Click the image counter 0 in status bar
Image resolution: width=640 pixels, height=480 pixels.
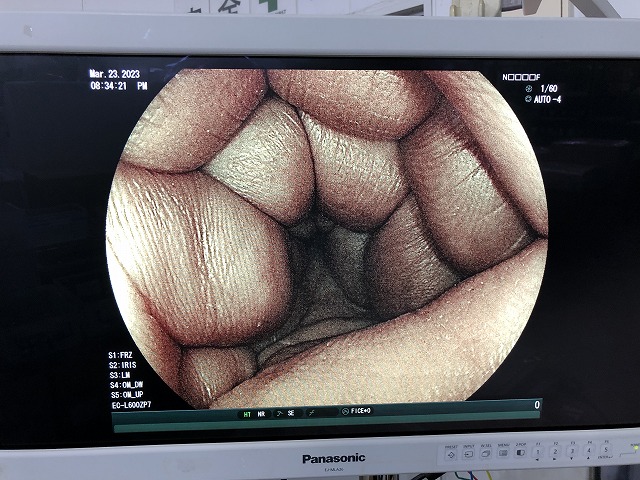tap(537, 405)
